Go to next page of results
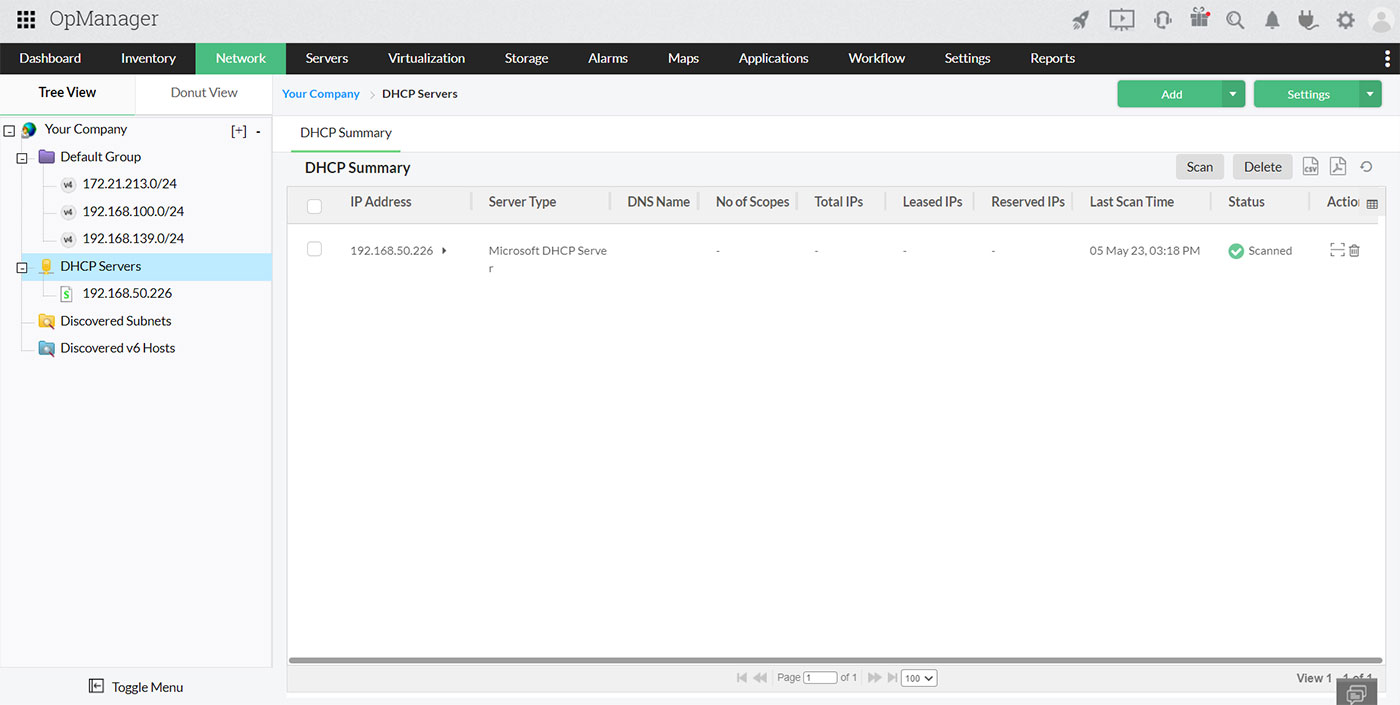 coord(875,678)
